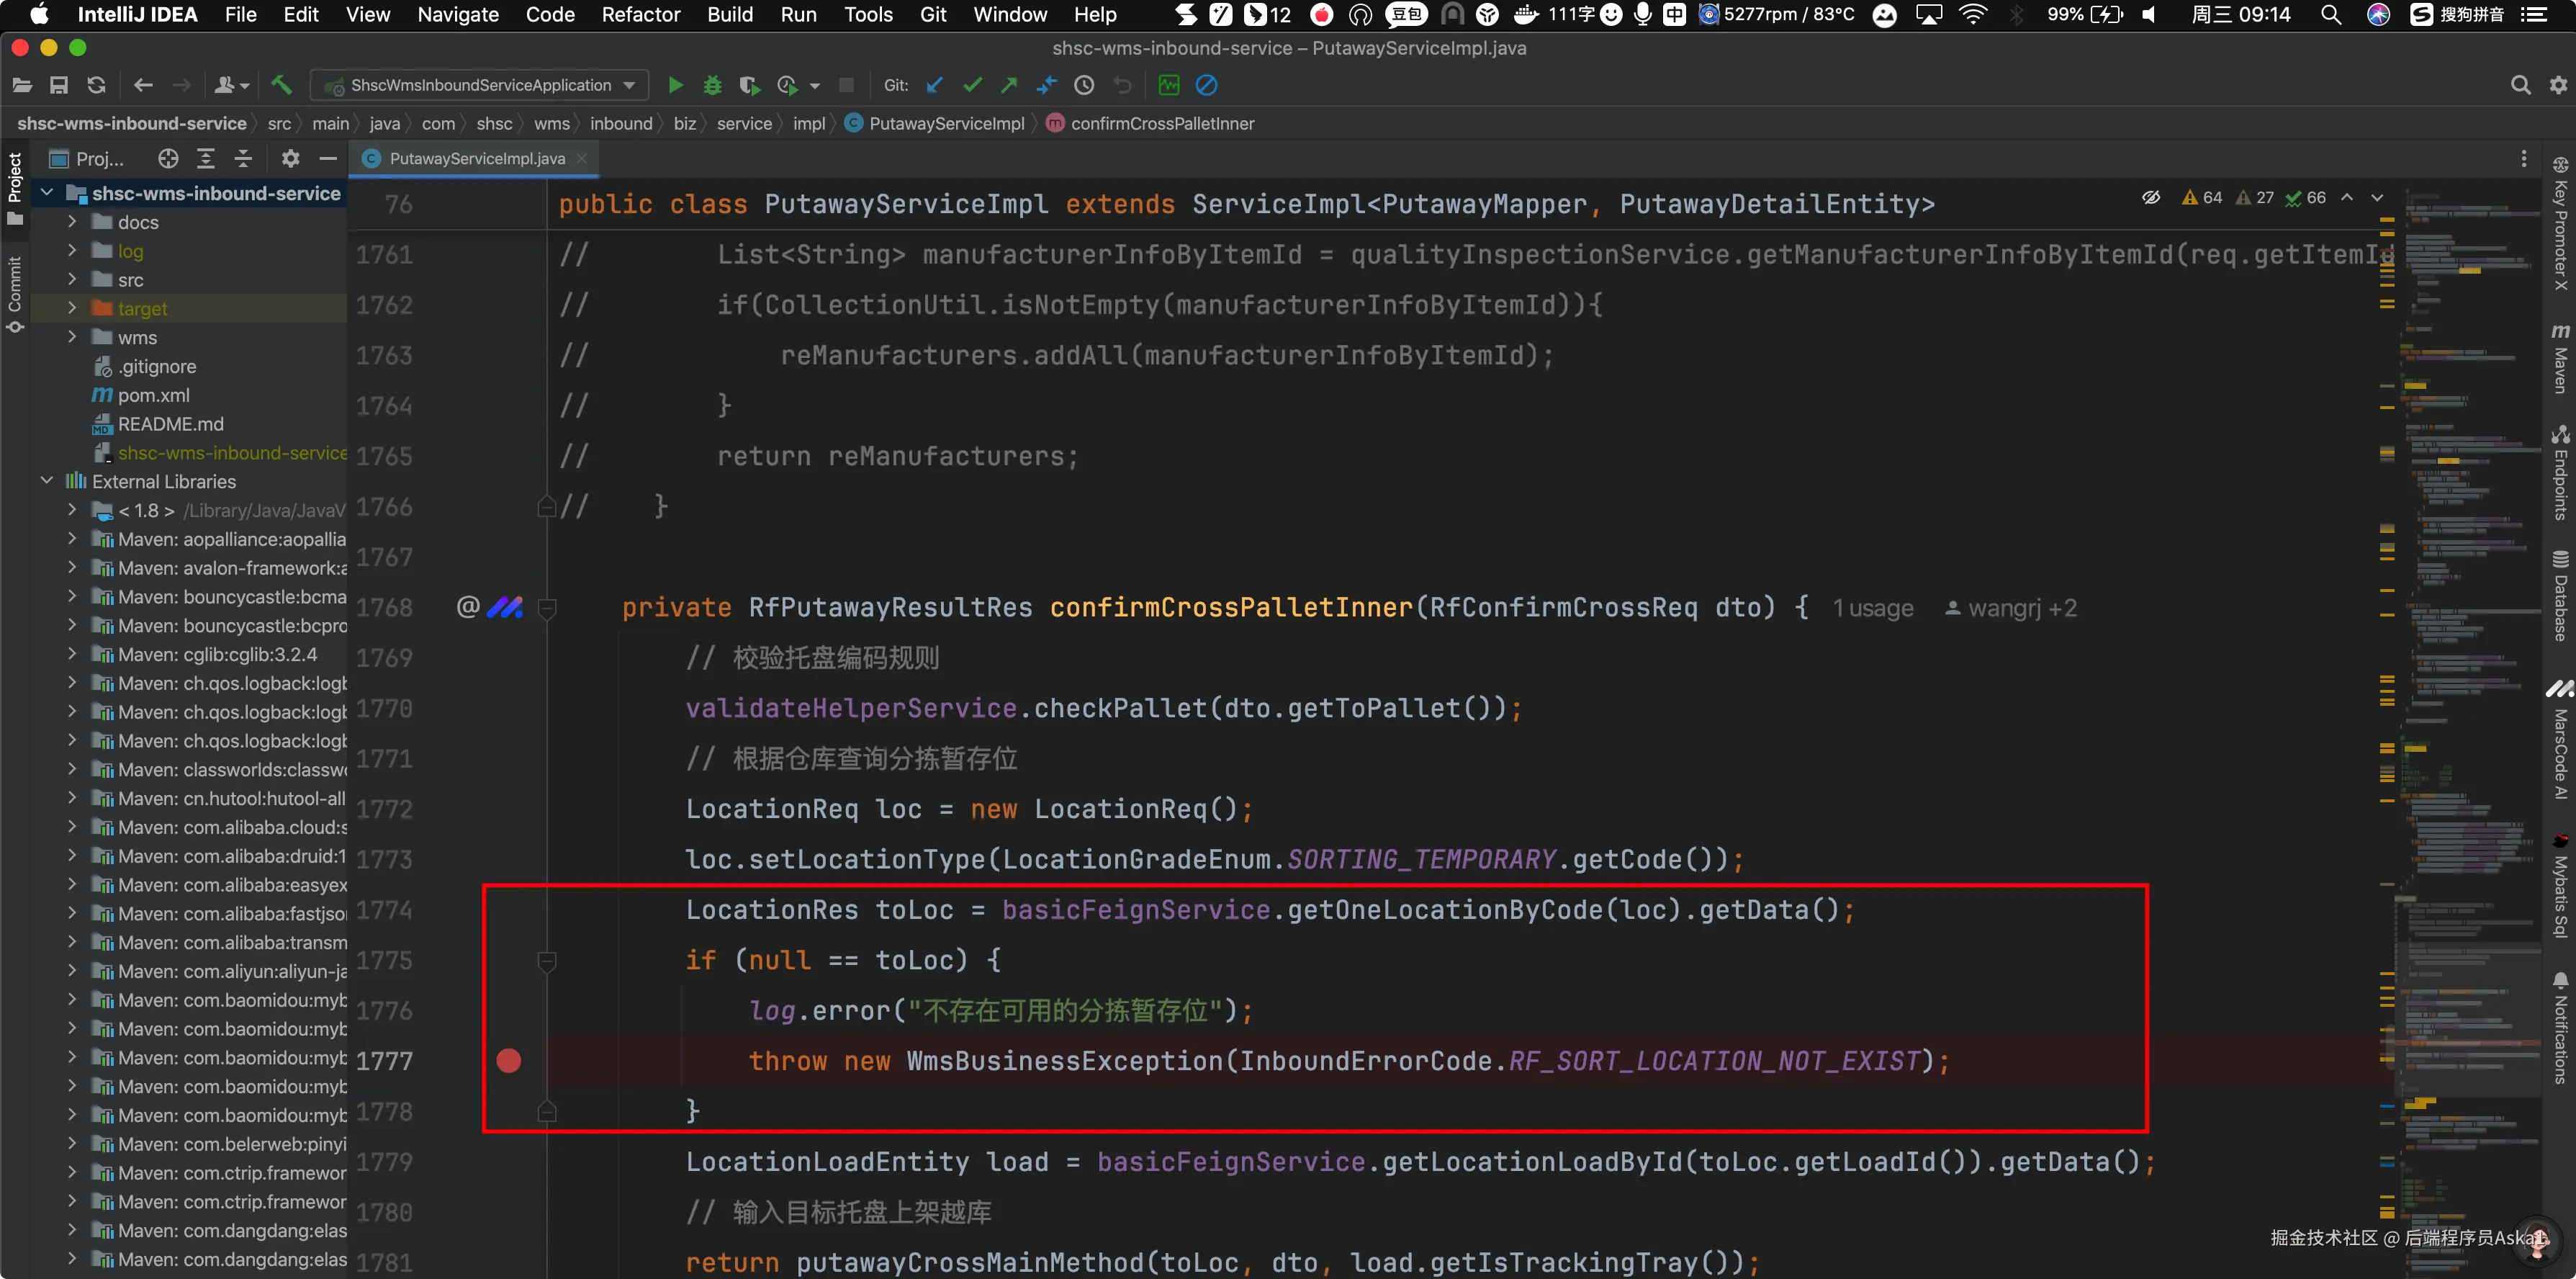Remove the breakpoint on line 1777
This screenshot has height=1279, width=2576.
(x=509, y=1061)
